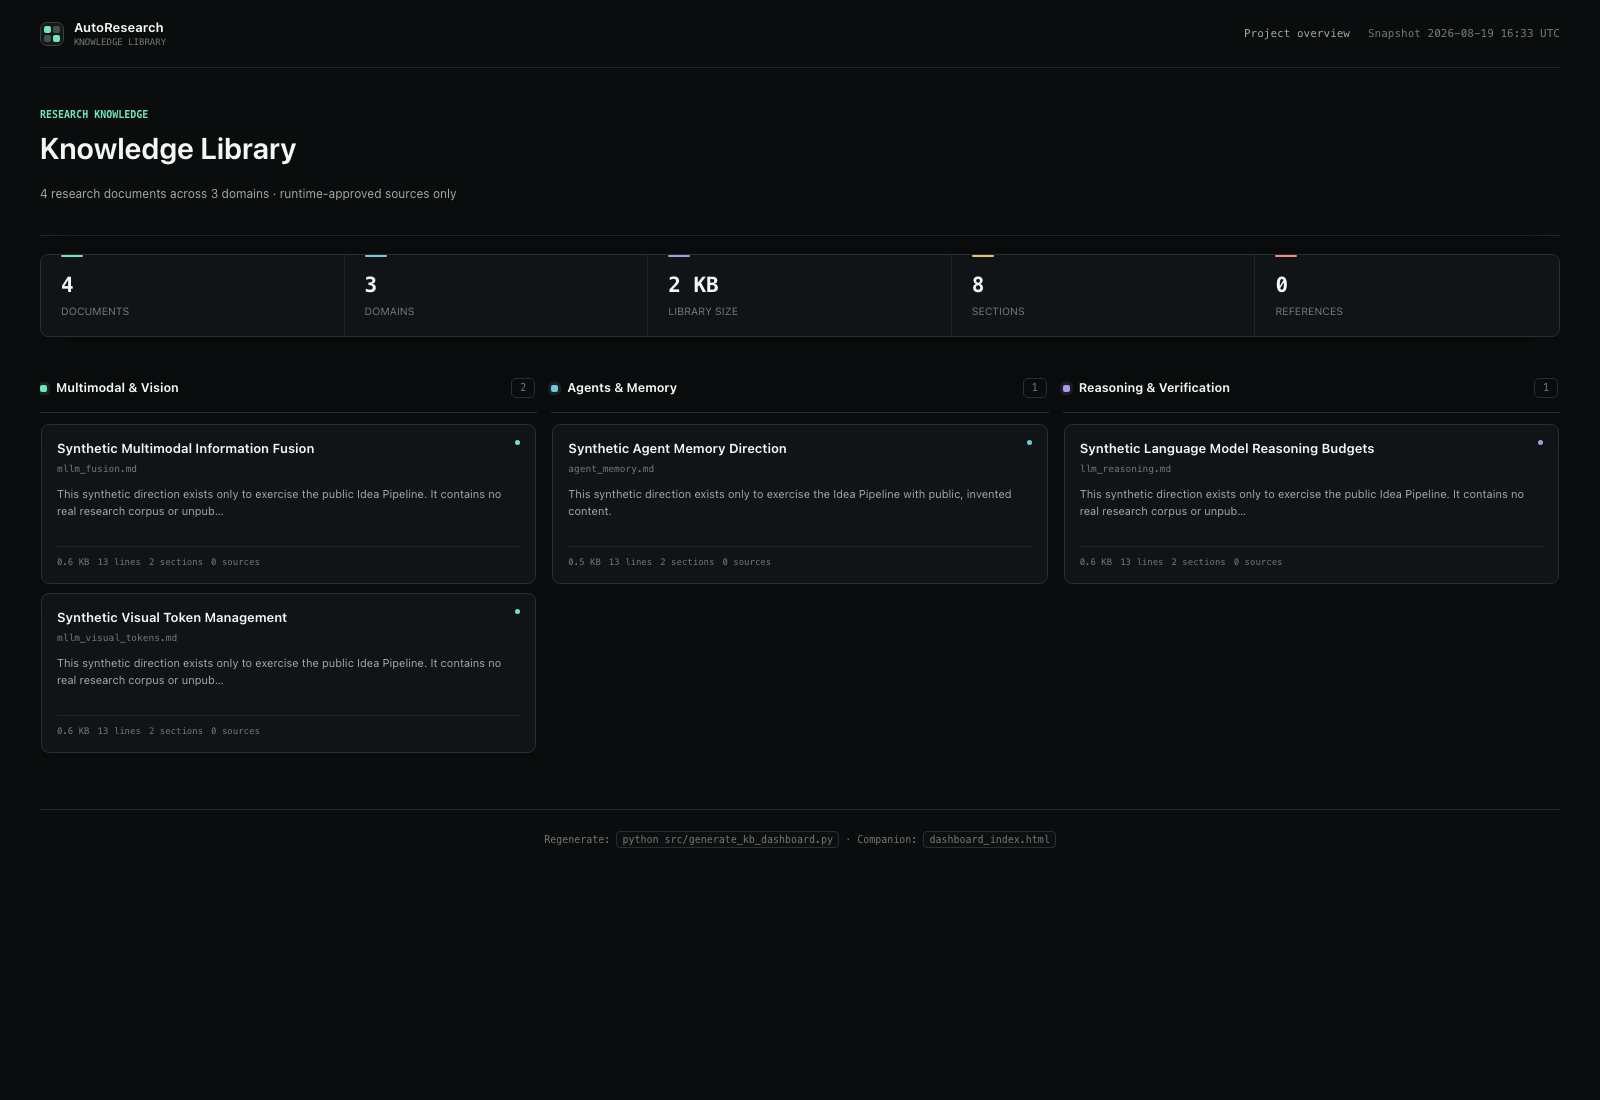The width and height of the screenshot is (1600, 1100).
Task: Click the 0.5 KB stats line on Agent Memory card
Action: coord(670,562)
